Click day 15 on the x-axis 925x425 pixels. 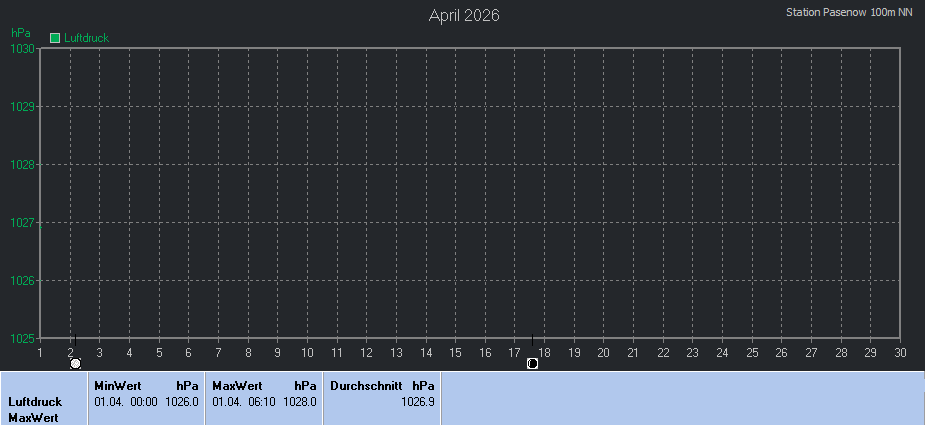tap(455, 352)
